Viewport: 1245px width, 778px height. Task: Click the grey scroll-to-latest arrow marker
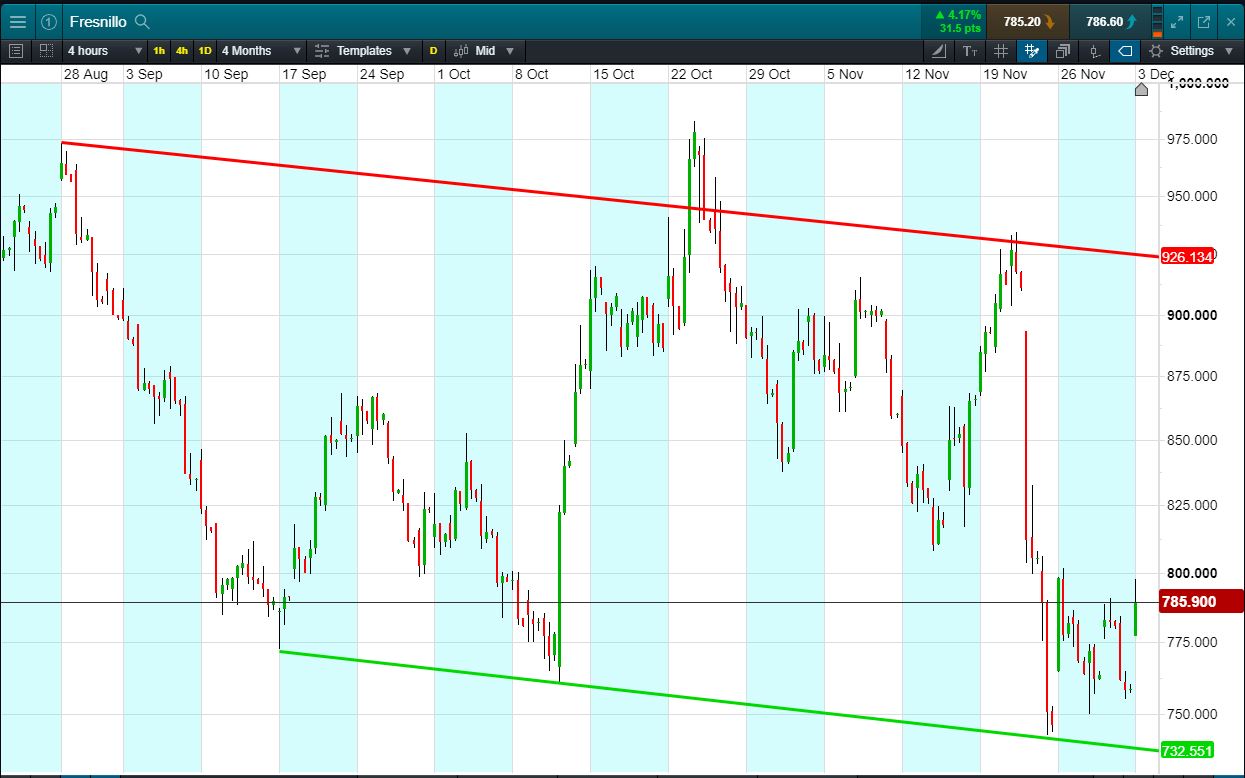click(1142, 90)
